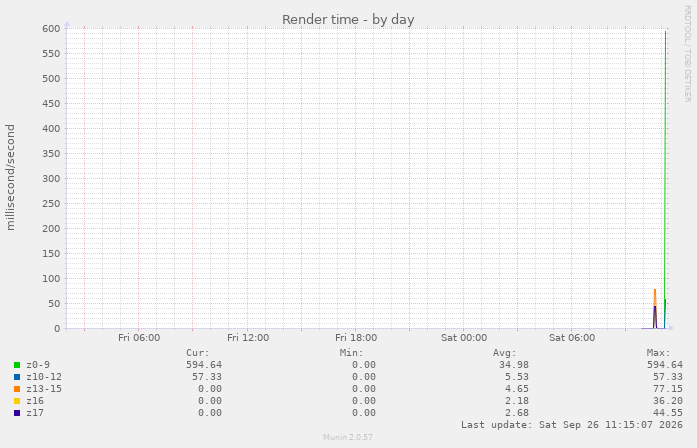Viewport: 697px width, 448px height.
Task: Click the dark purple z17 legend swatch
Action: click(x=17, y=413)
